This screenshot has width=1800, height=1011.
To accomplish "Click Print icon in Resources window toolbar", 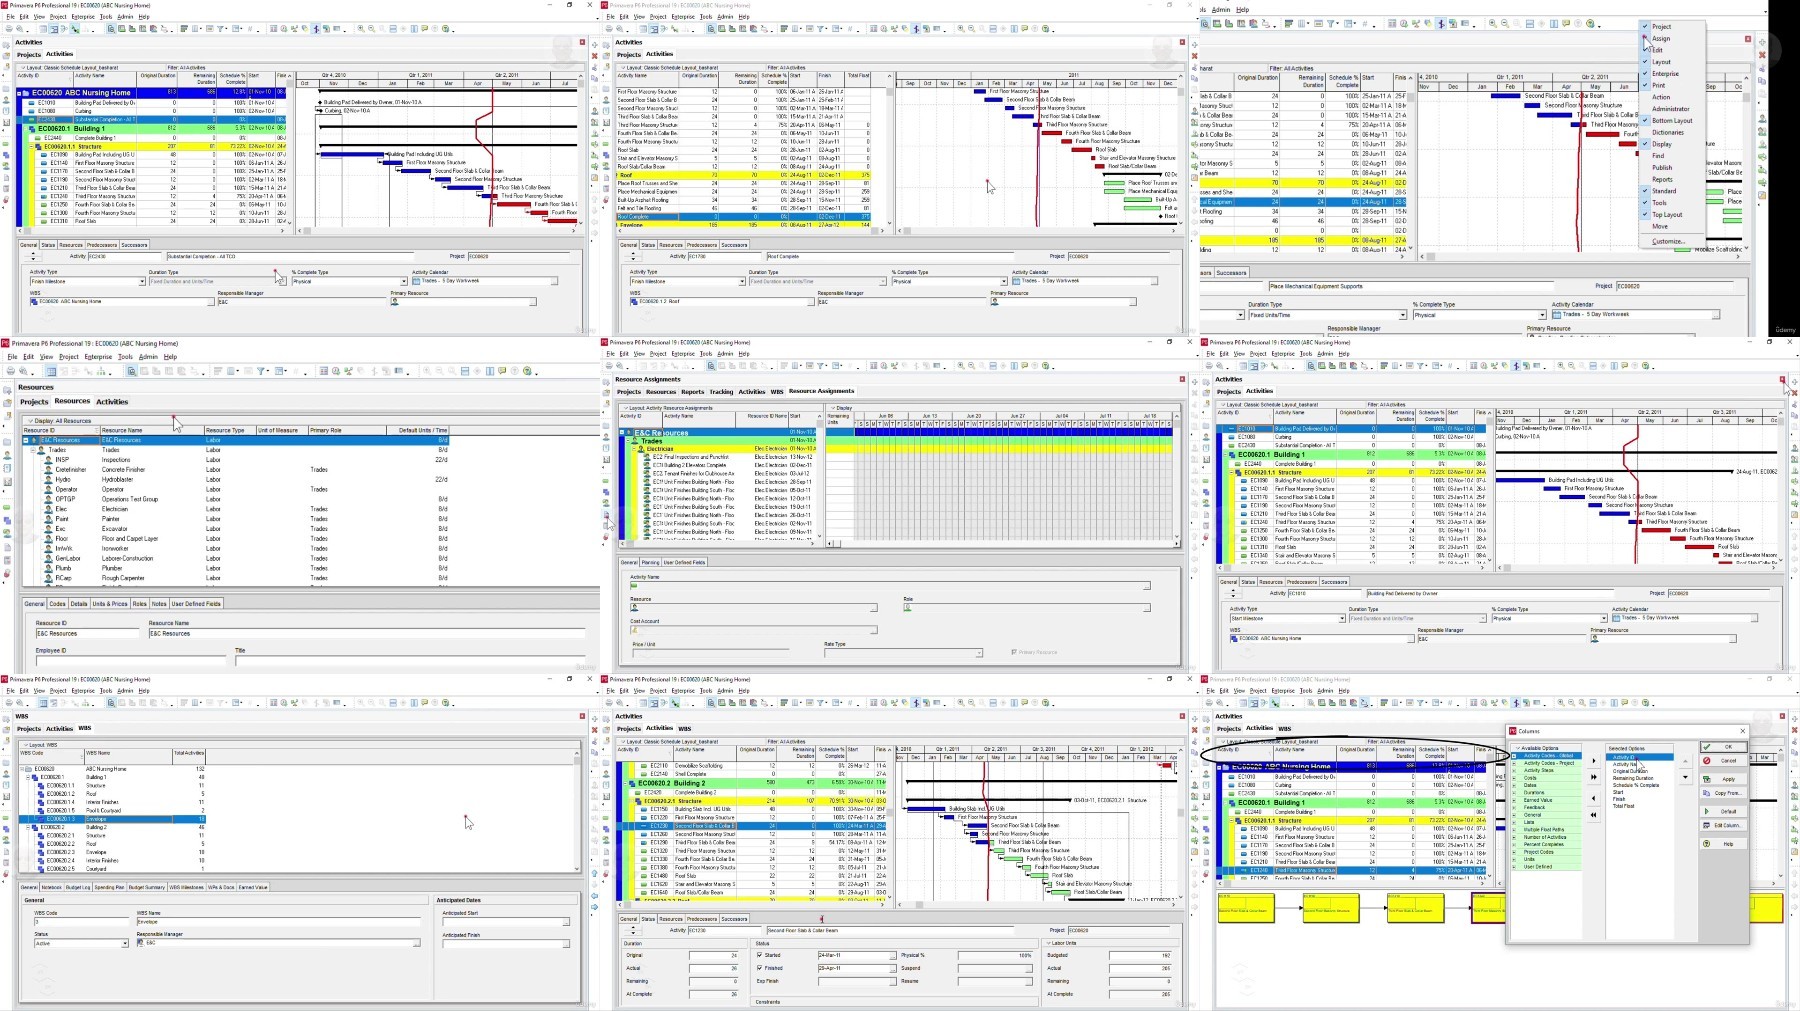I will coord(11,371).
